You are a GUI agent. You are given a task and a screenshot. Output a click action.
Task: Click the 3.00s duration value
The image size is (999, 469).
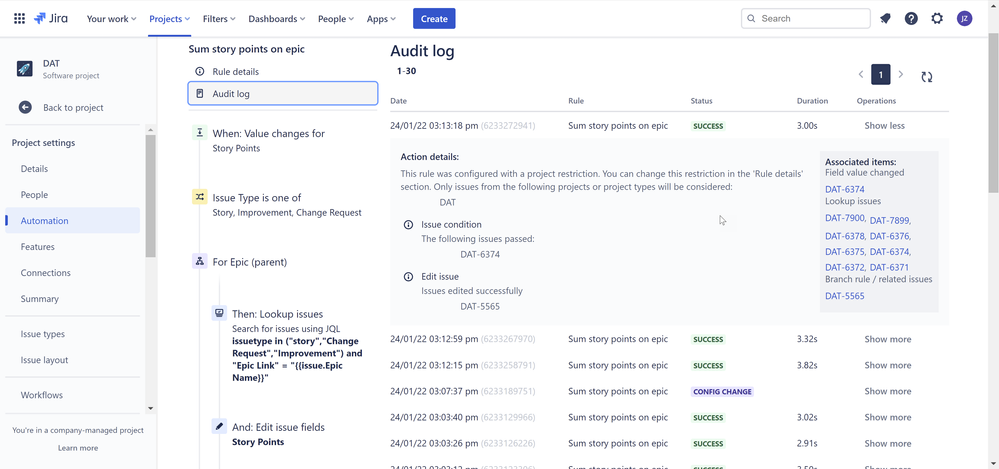point(807,126)
